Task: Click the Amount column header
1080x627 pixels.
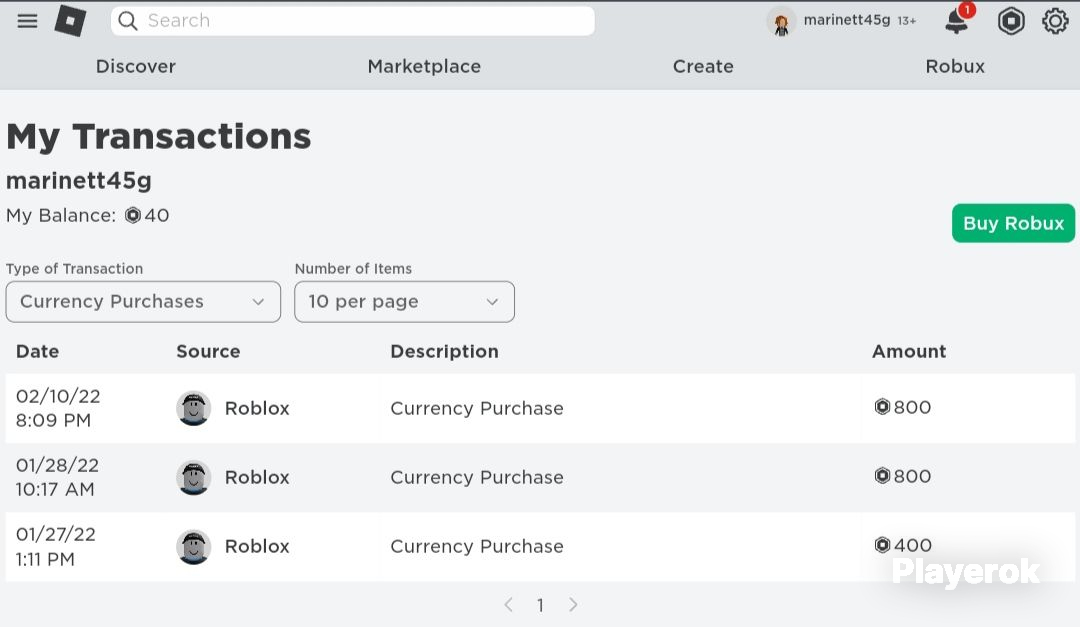Action: coord(909,351)
